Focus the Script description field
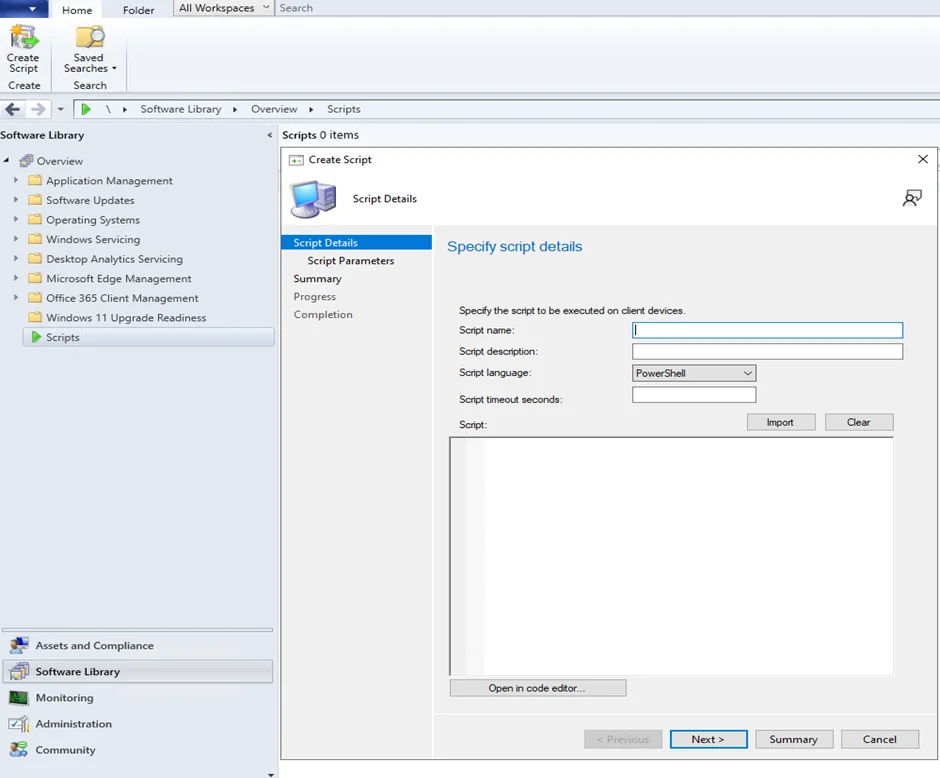This screenshot has width=940, height=778. [x=767, y=351]
